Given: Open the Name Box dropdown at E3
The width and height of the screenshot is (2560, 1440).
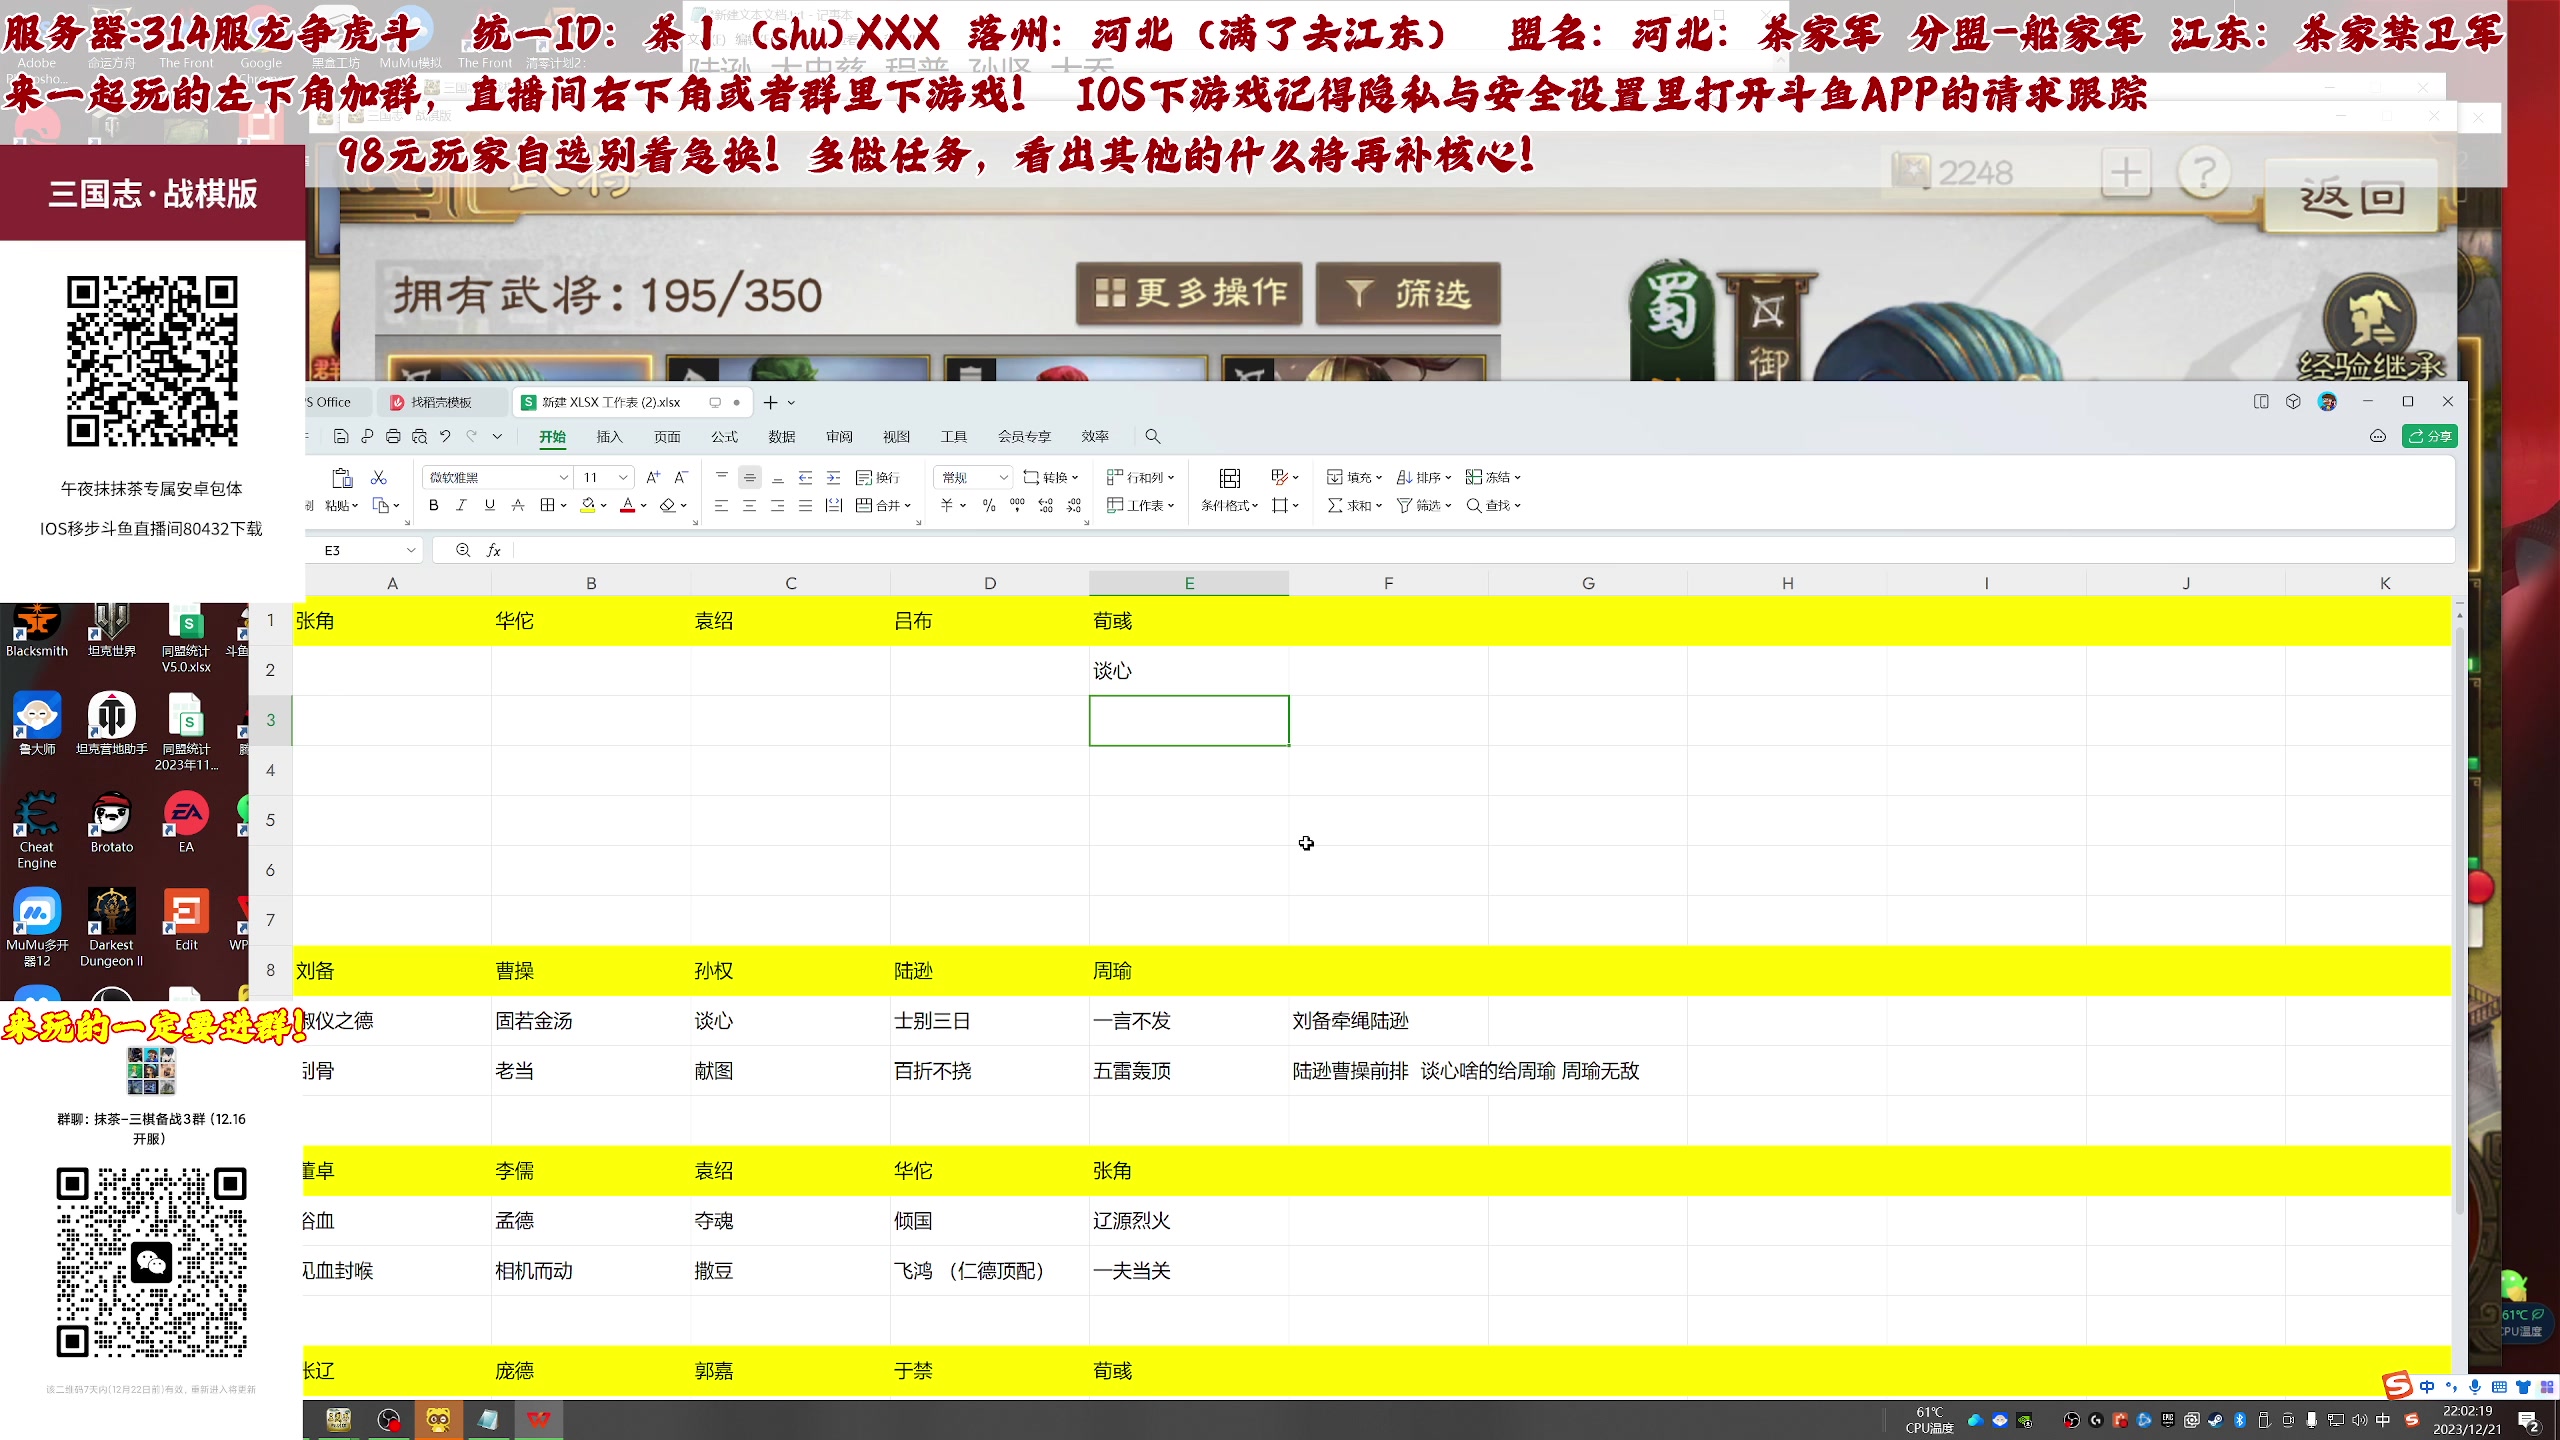Looking at the screenshot, I should pyautogui.click(x=410, y=550).
